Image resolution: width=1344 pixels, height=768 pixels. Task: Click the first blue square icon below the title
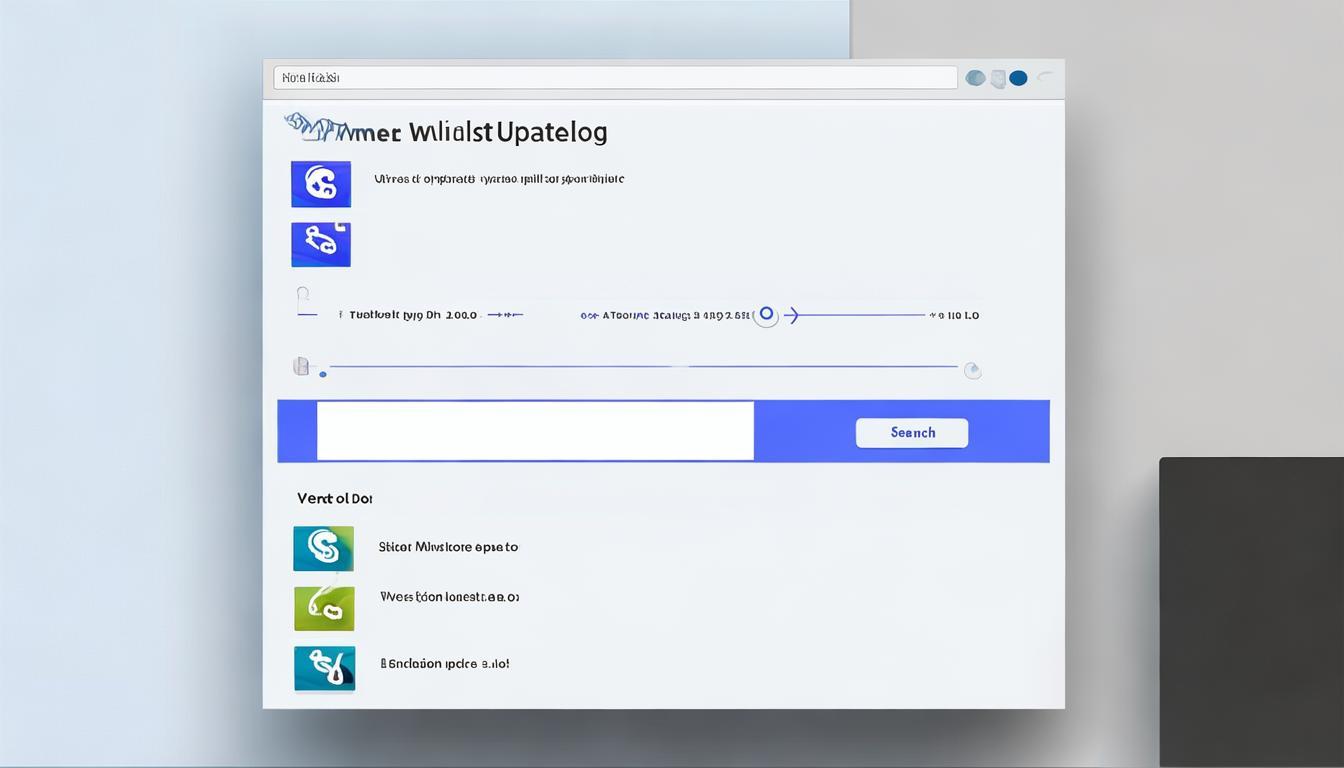(x=320, y=184)
